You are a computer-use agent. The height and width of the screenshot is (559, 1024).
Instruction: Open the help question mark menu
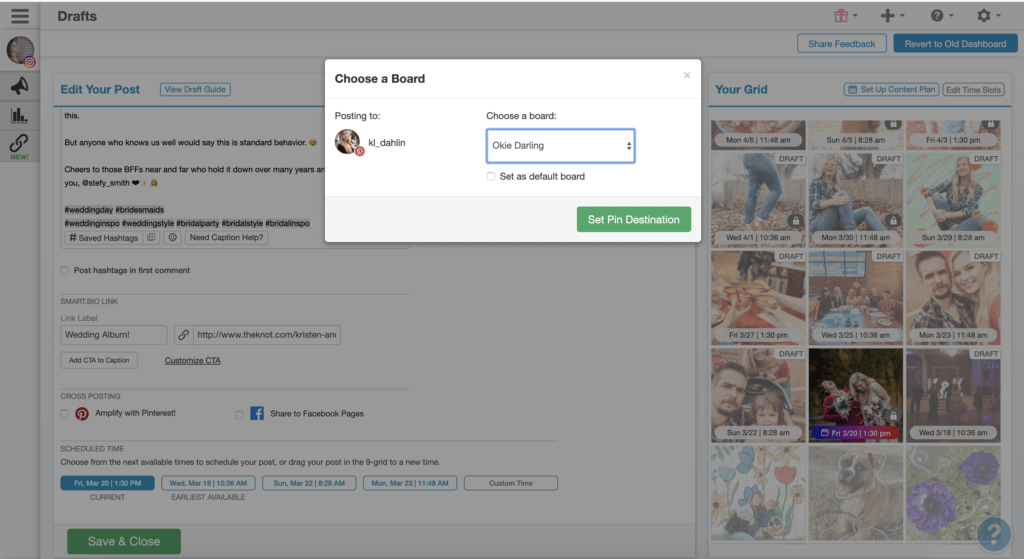[940, 16]
